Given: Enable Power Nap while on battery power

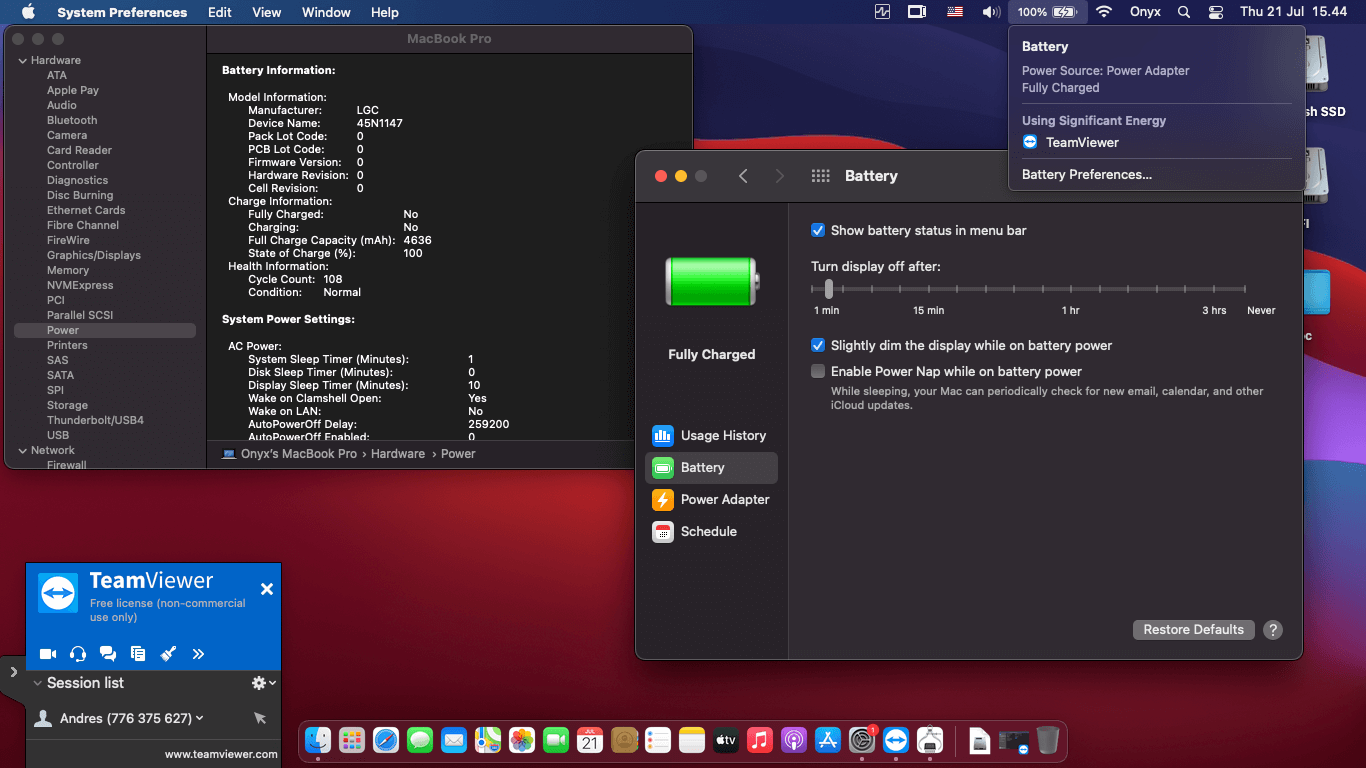Looking at the screenshot, I should tap(818, 371).
